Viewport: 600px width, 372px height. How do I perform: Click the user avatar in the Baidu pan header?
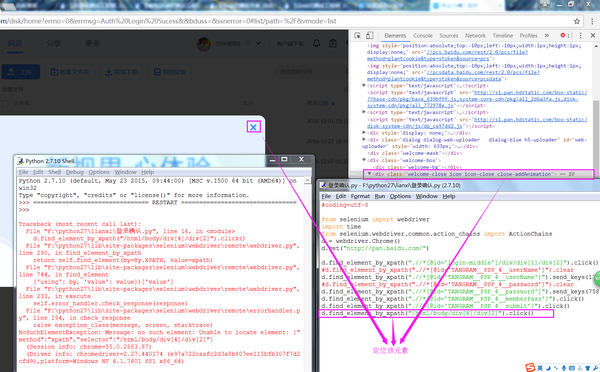click(204, 44)
